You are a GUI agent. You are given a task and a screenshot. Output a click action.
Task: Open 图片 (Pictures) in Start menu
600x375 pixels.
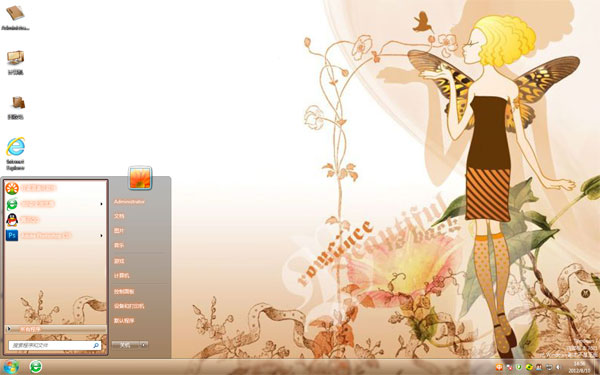pos(119,231)
